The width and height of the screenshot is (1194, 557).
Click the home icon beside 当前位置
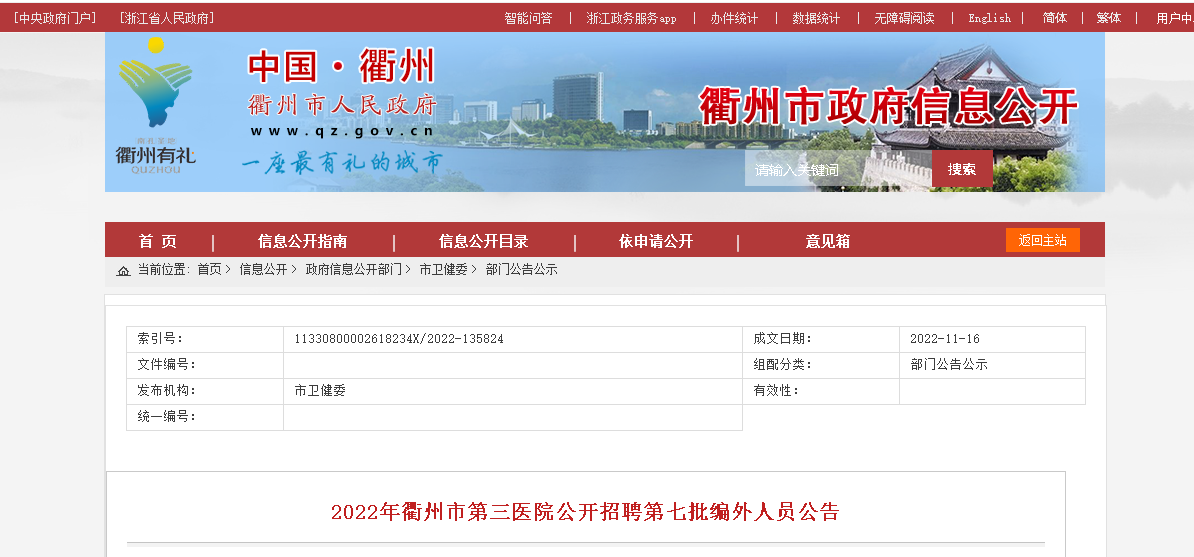(123, 270)
